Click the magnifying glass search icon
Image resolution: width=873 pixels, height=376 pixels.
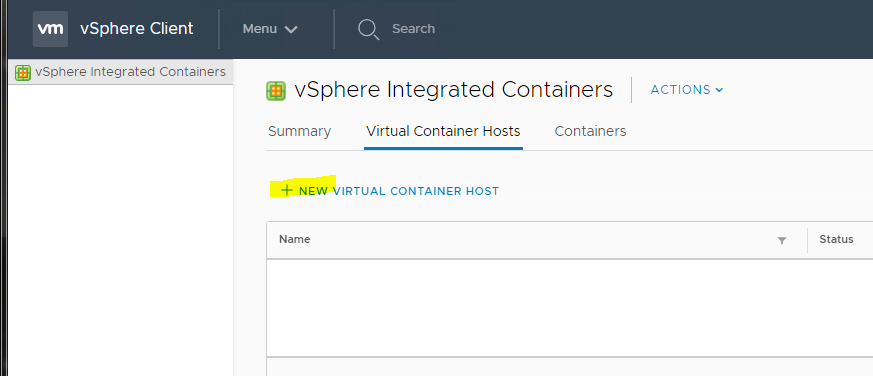368,29
